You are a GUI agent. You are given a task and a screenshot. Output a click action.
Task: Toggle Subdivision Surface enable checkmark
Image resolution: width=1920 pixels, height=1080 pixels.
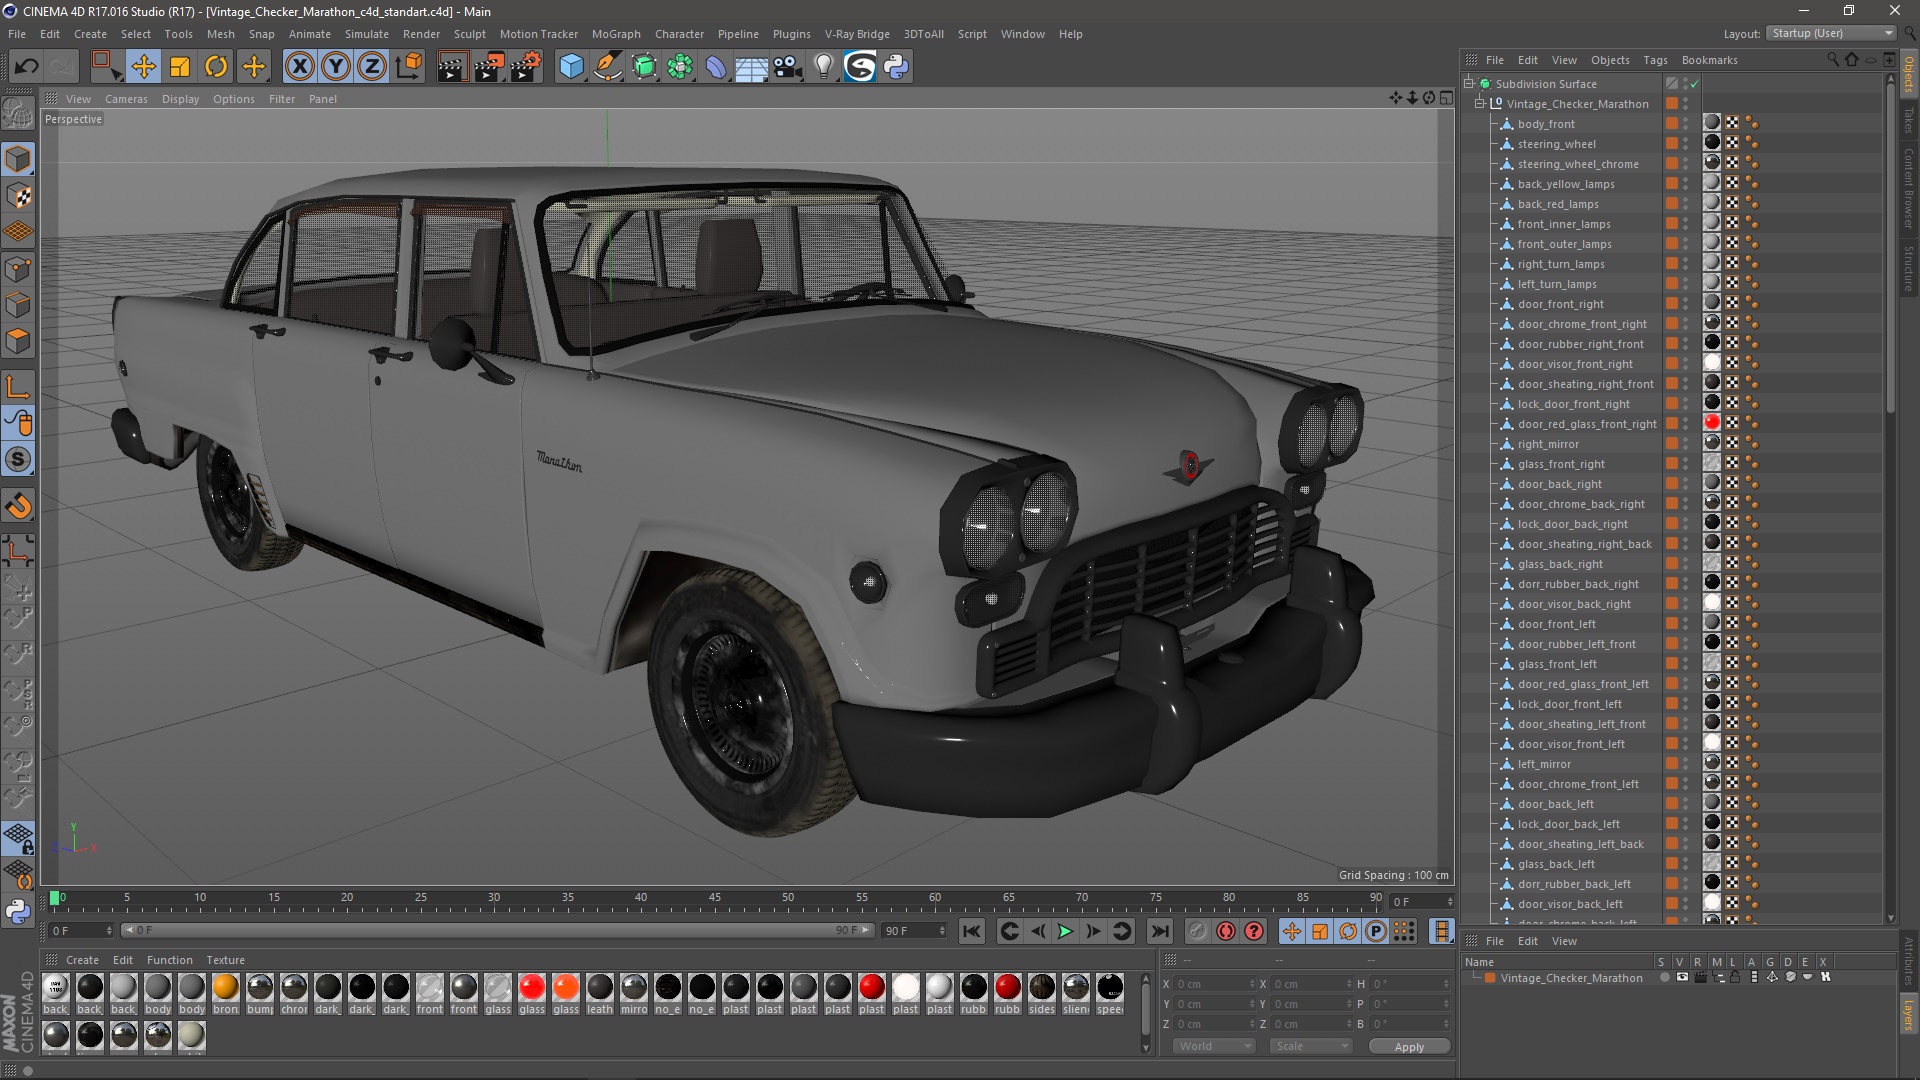click(x=1695, y=84)
